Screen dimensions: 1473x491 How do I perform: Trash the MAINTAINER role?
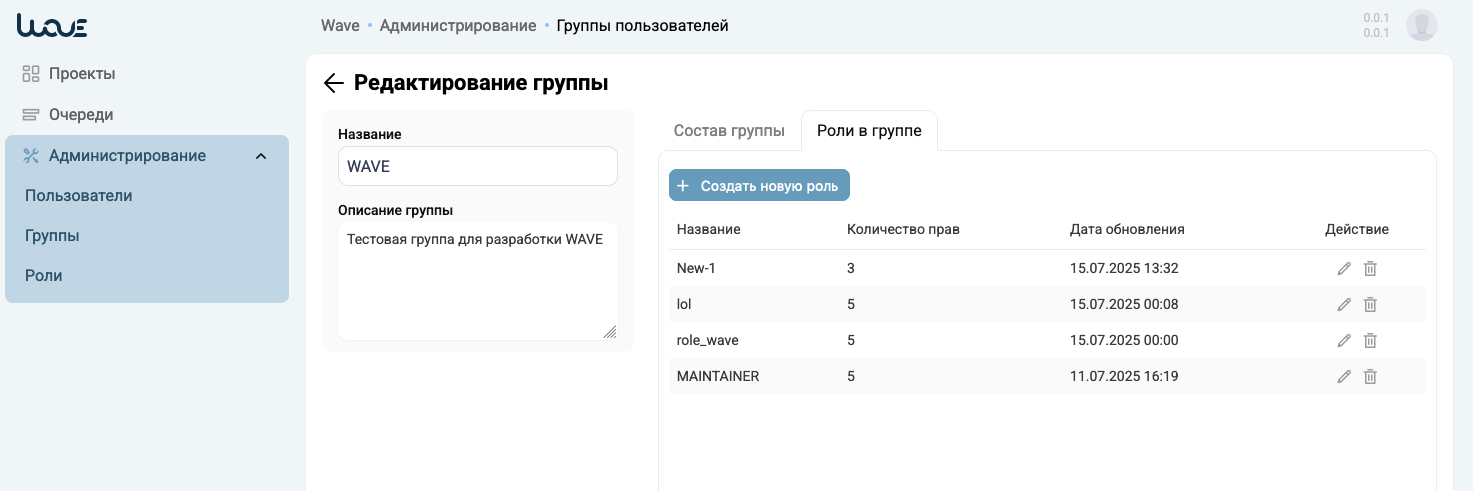(1371, 376)
